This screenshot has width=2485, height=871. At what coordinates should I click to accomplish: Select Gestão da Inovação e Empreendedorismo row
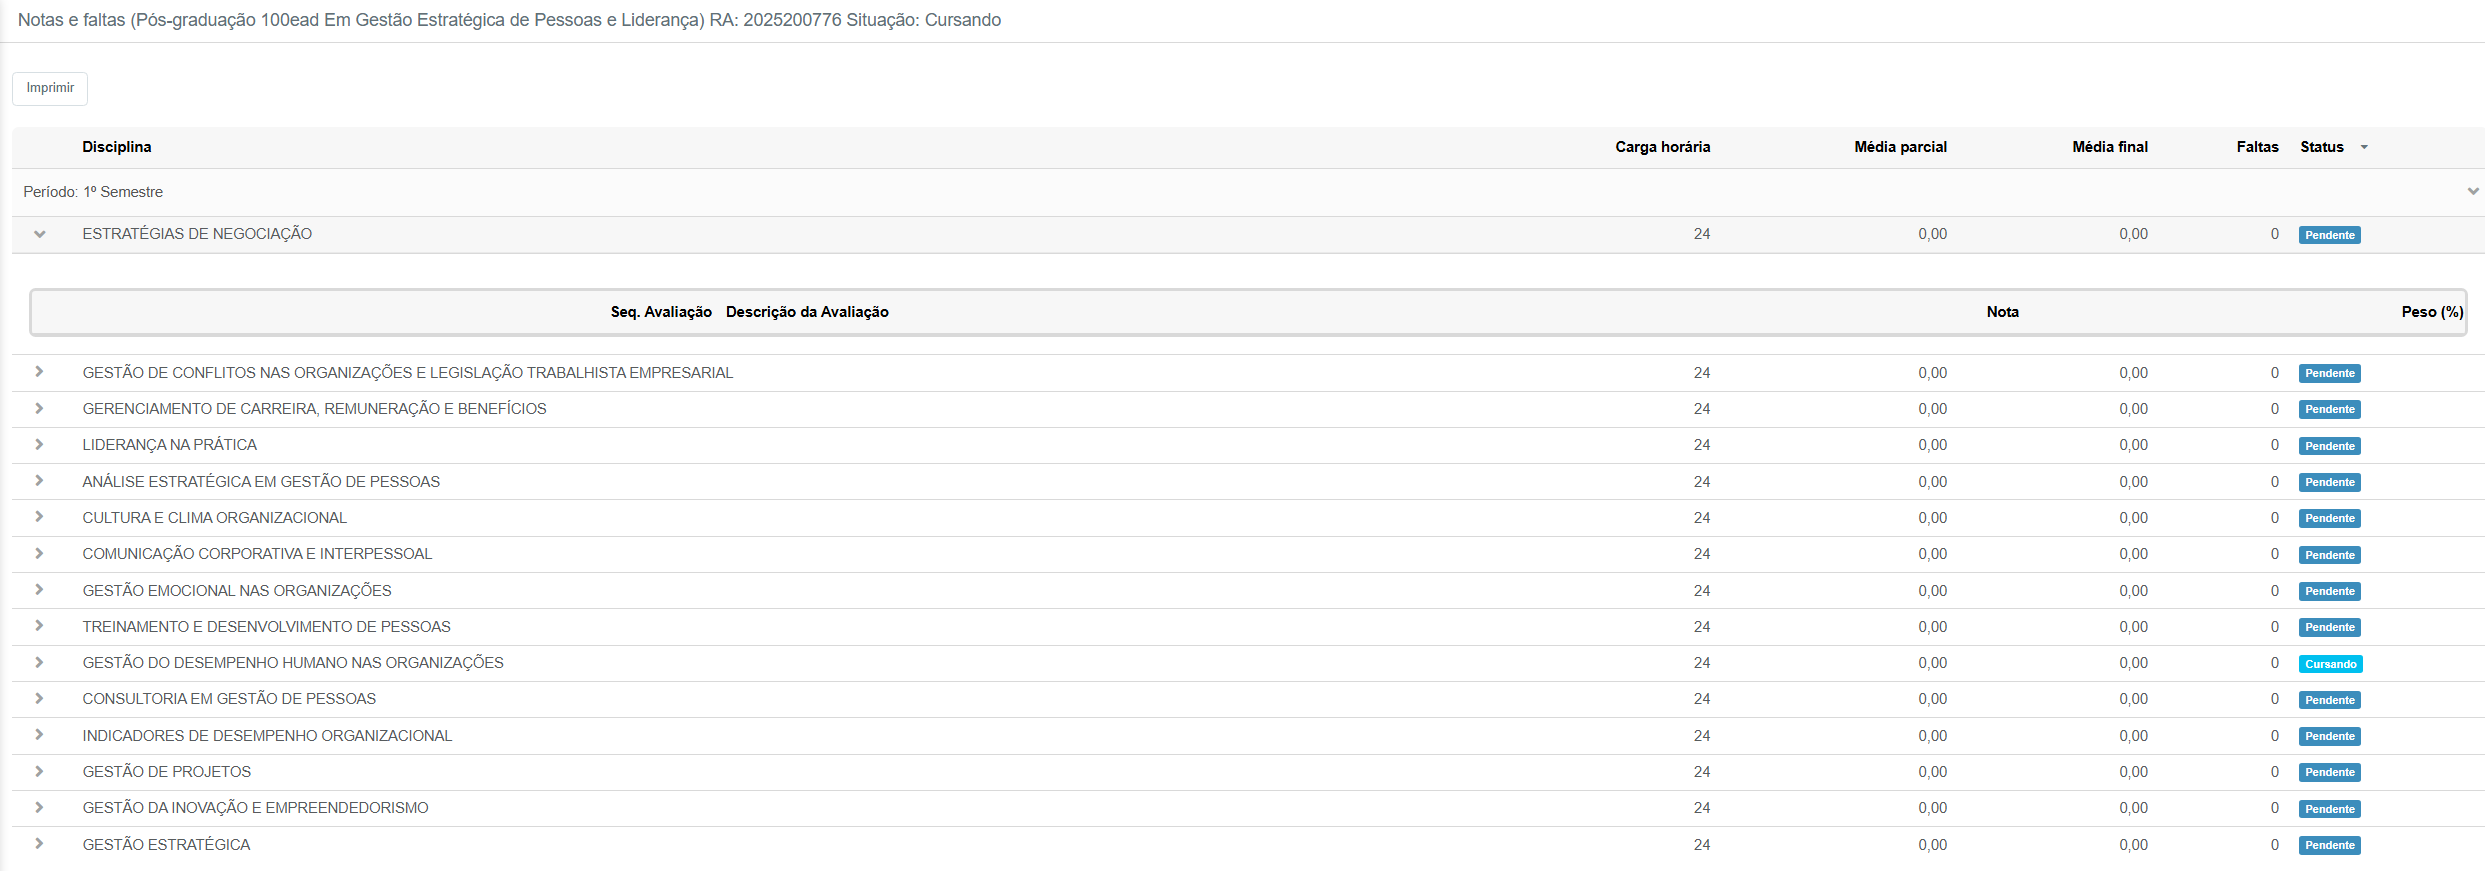[255, 808]
